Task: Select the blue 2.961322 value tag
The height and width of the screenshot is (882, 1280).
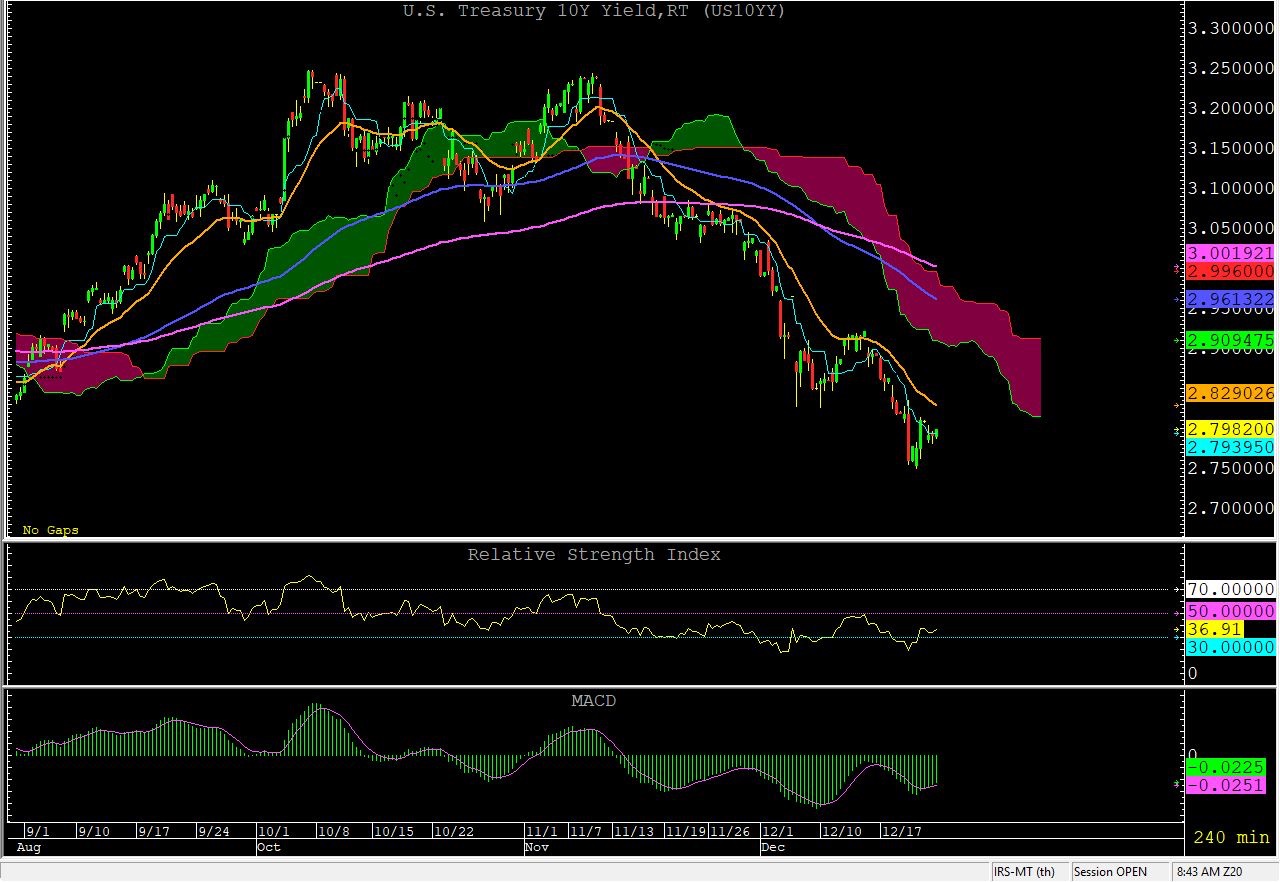Action: (x=1230, y=299)
